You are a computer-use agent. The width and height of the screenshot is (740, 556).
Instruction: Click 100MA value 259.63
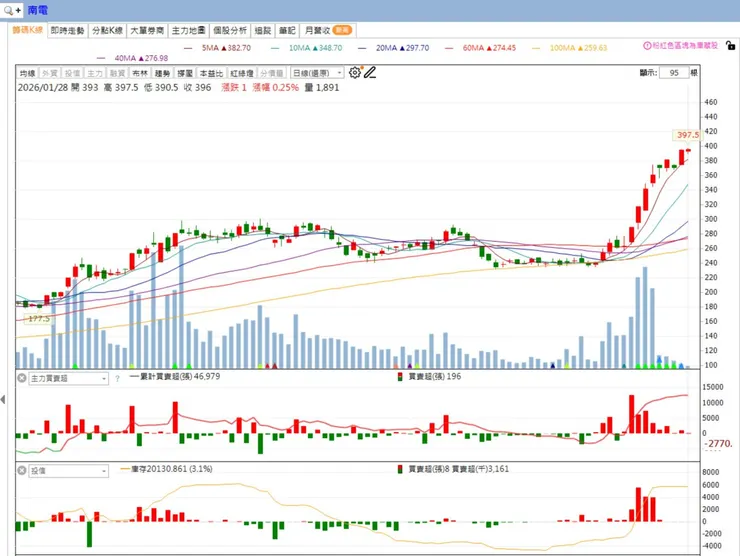[x=595, y=48]
